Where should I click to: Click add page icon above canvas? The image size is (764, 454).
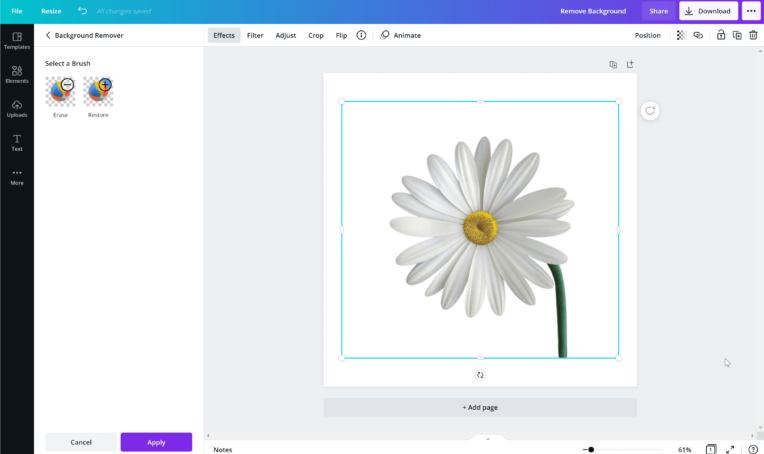(x=630, y=64)
